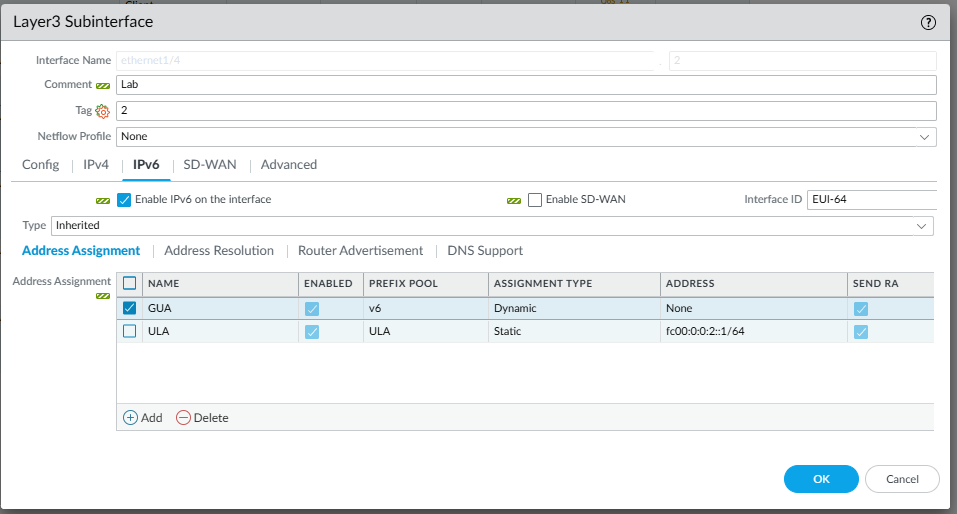957x514 pixels.
Task: Switch to the IPv4 tab
Action: point(96,164)
